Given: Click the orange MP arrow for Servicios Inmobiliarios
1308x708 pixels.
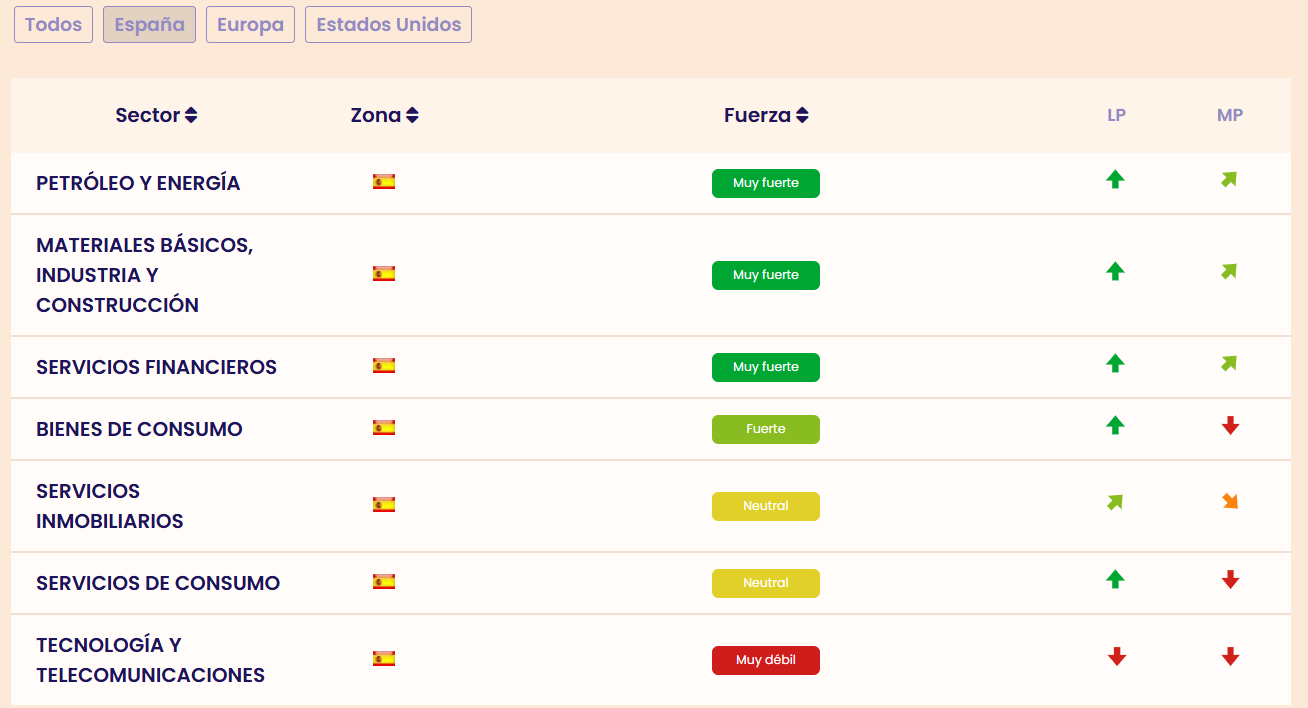Looking at the screenshot, I should pos(1230,502).
